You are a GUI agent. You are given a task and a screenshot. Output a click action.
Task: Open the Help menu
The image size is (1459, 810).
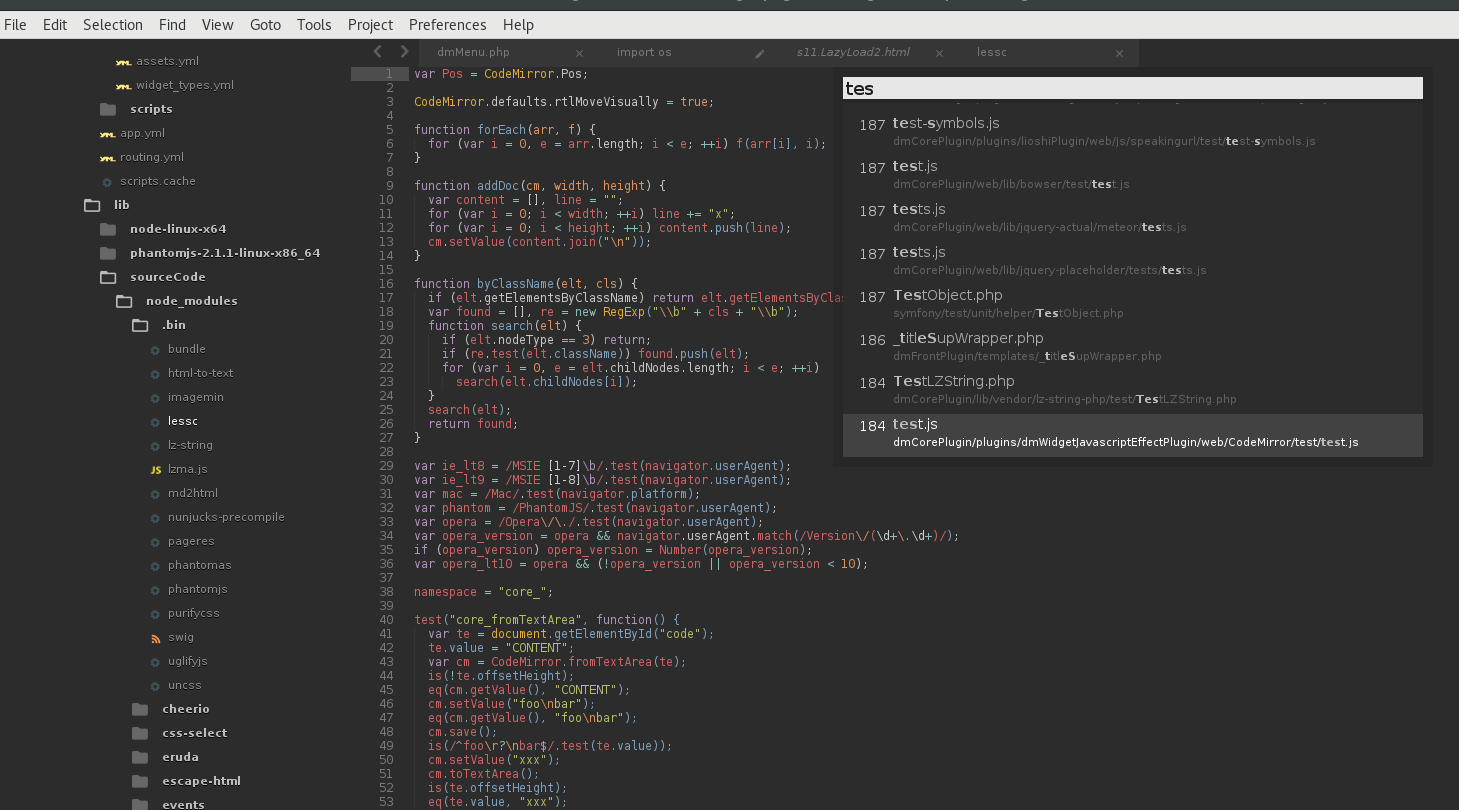(x=518, y=25)
